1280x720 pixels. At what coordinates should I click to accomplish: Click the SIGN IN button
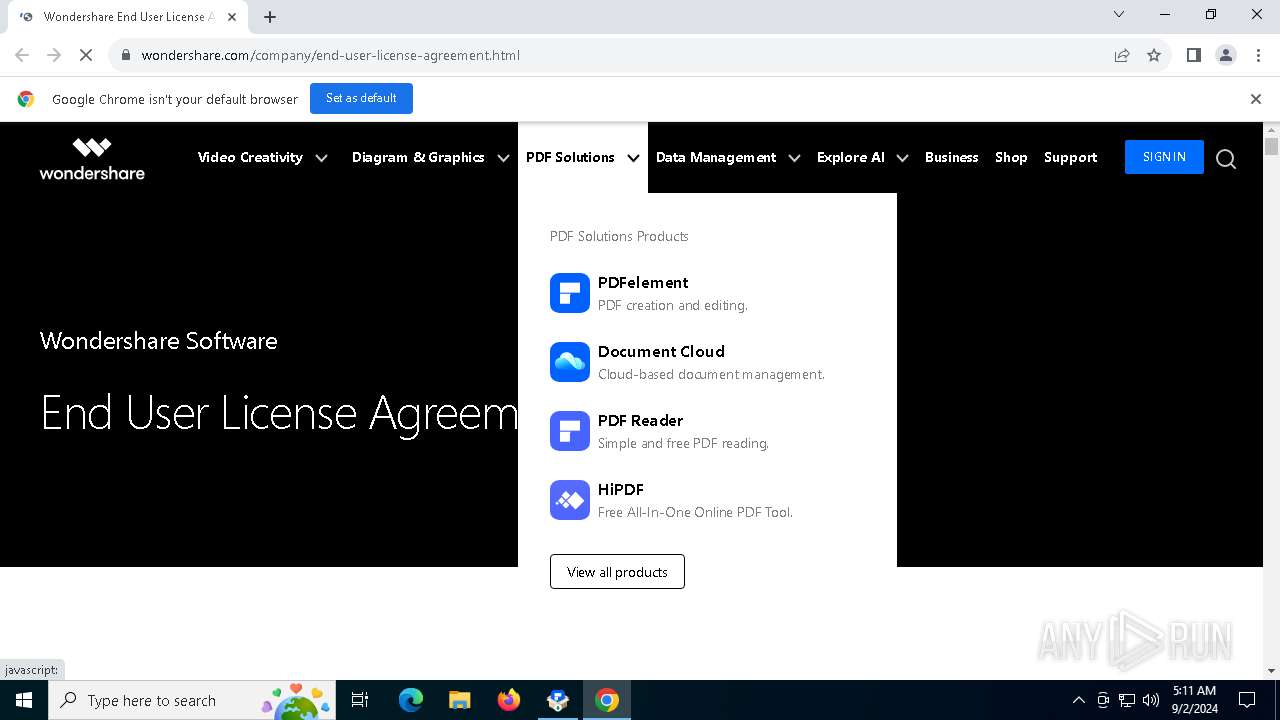[x=1164, y=157]
